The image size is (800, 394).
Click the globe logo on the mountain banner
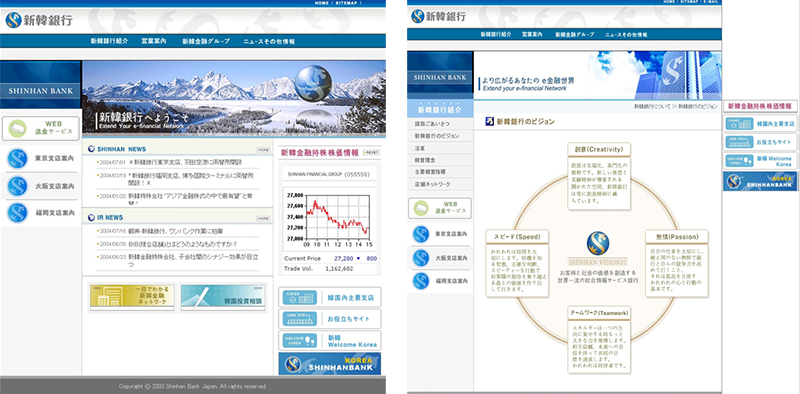(x=313, y=82)
